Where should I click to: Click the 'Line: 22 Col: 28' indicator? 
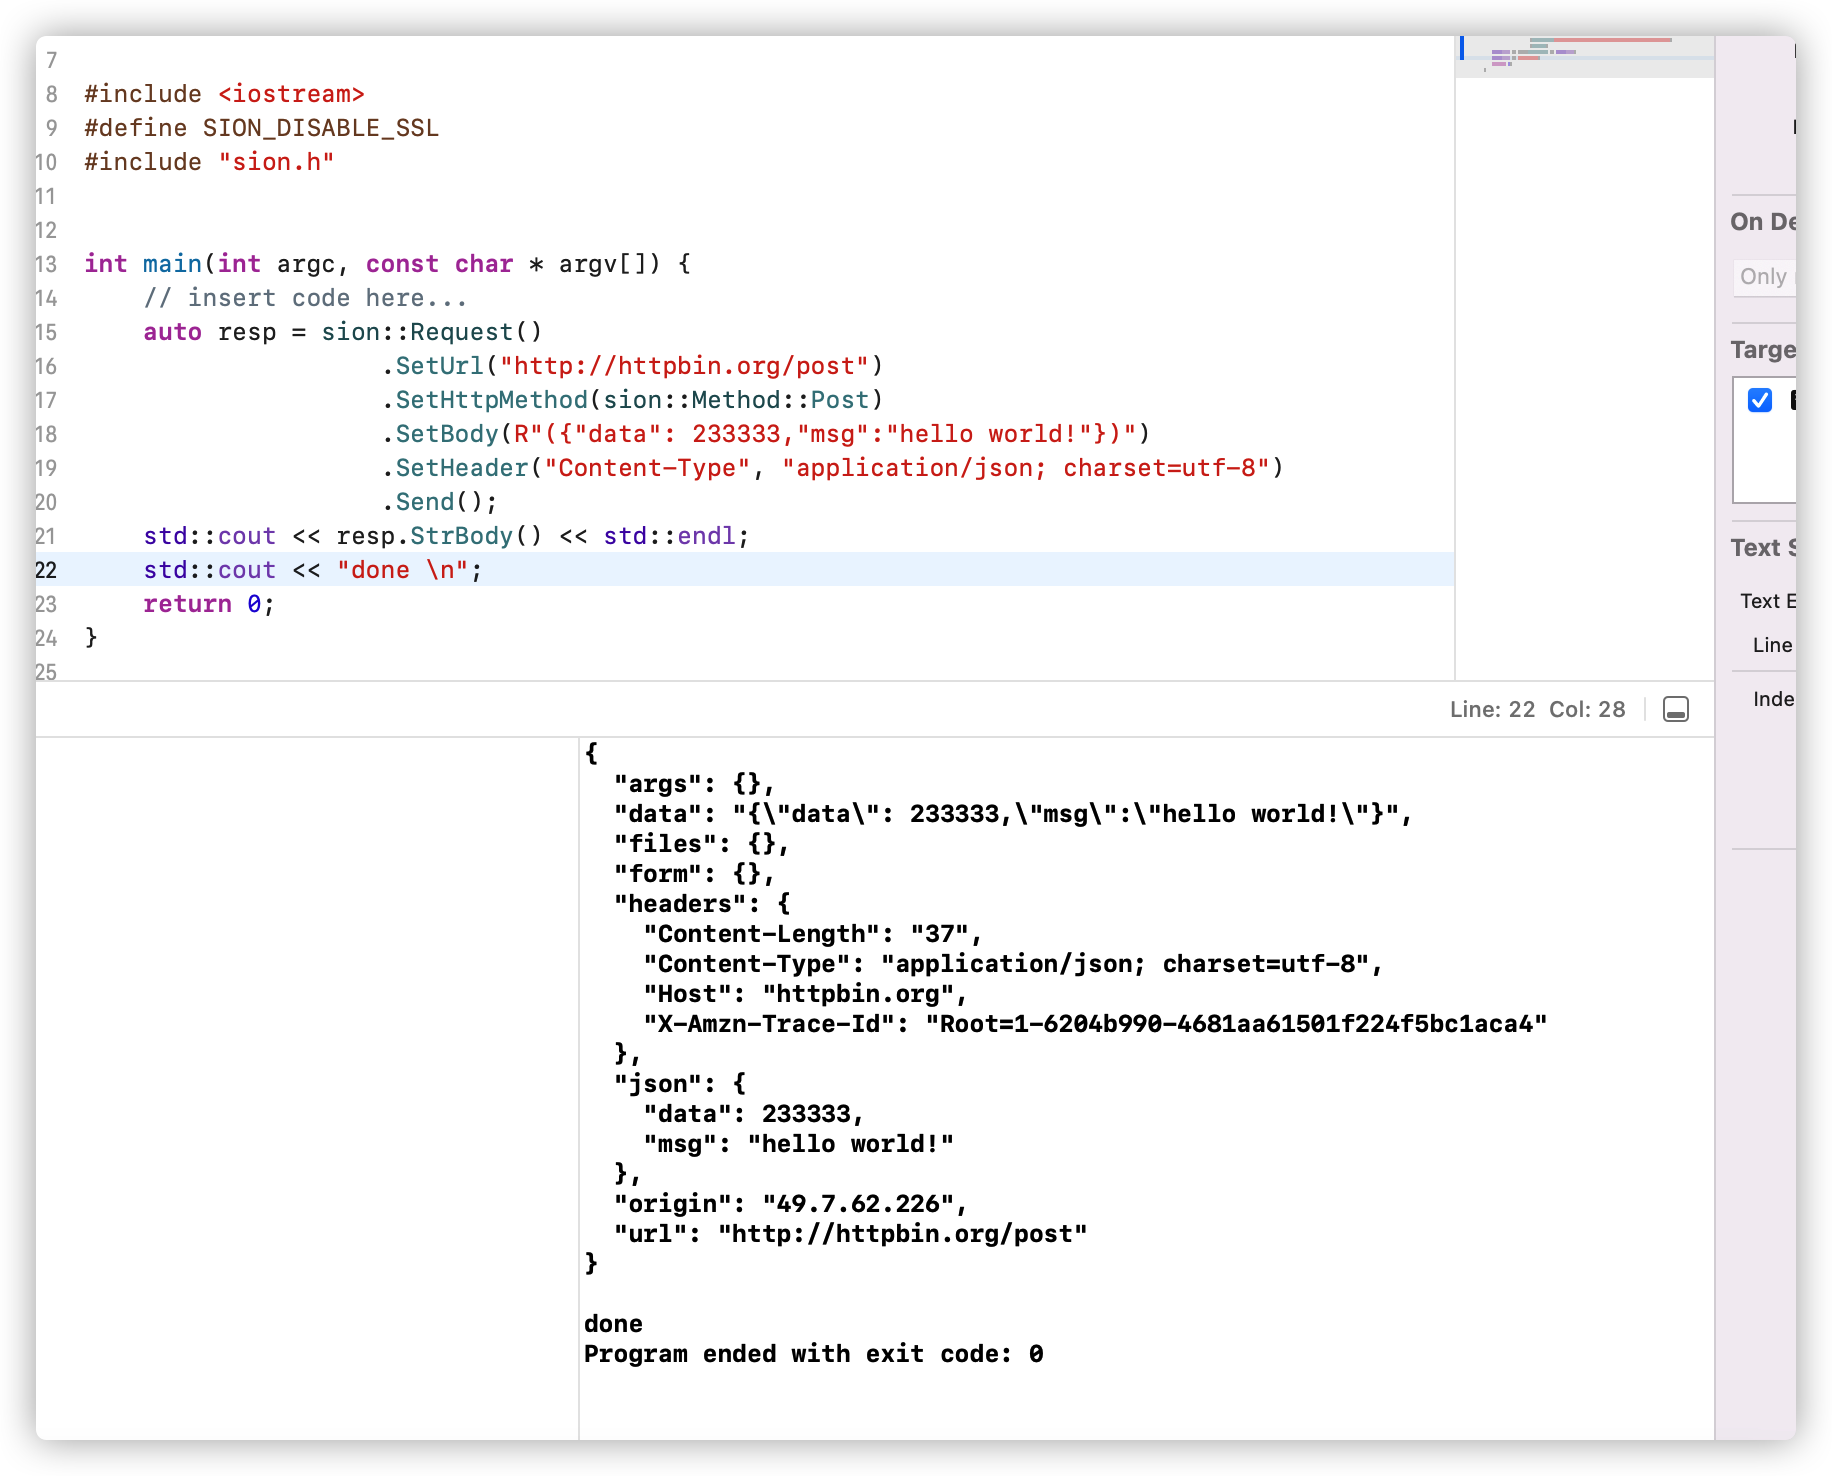pos(1536,709)
